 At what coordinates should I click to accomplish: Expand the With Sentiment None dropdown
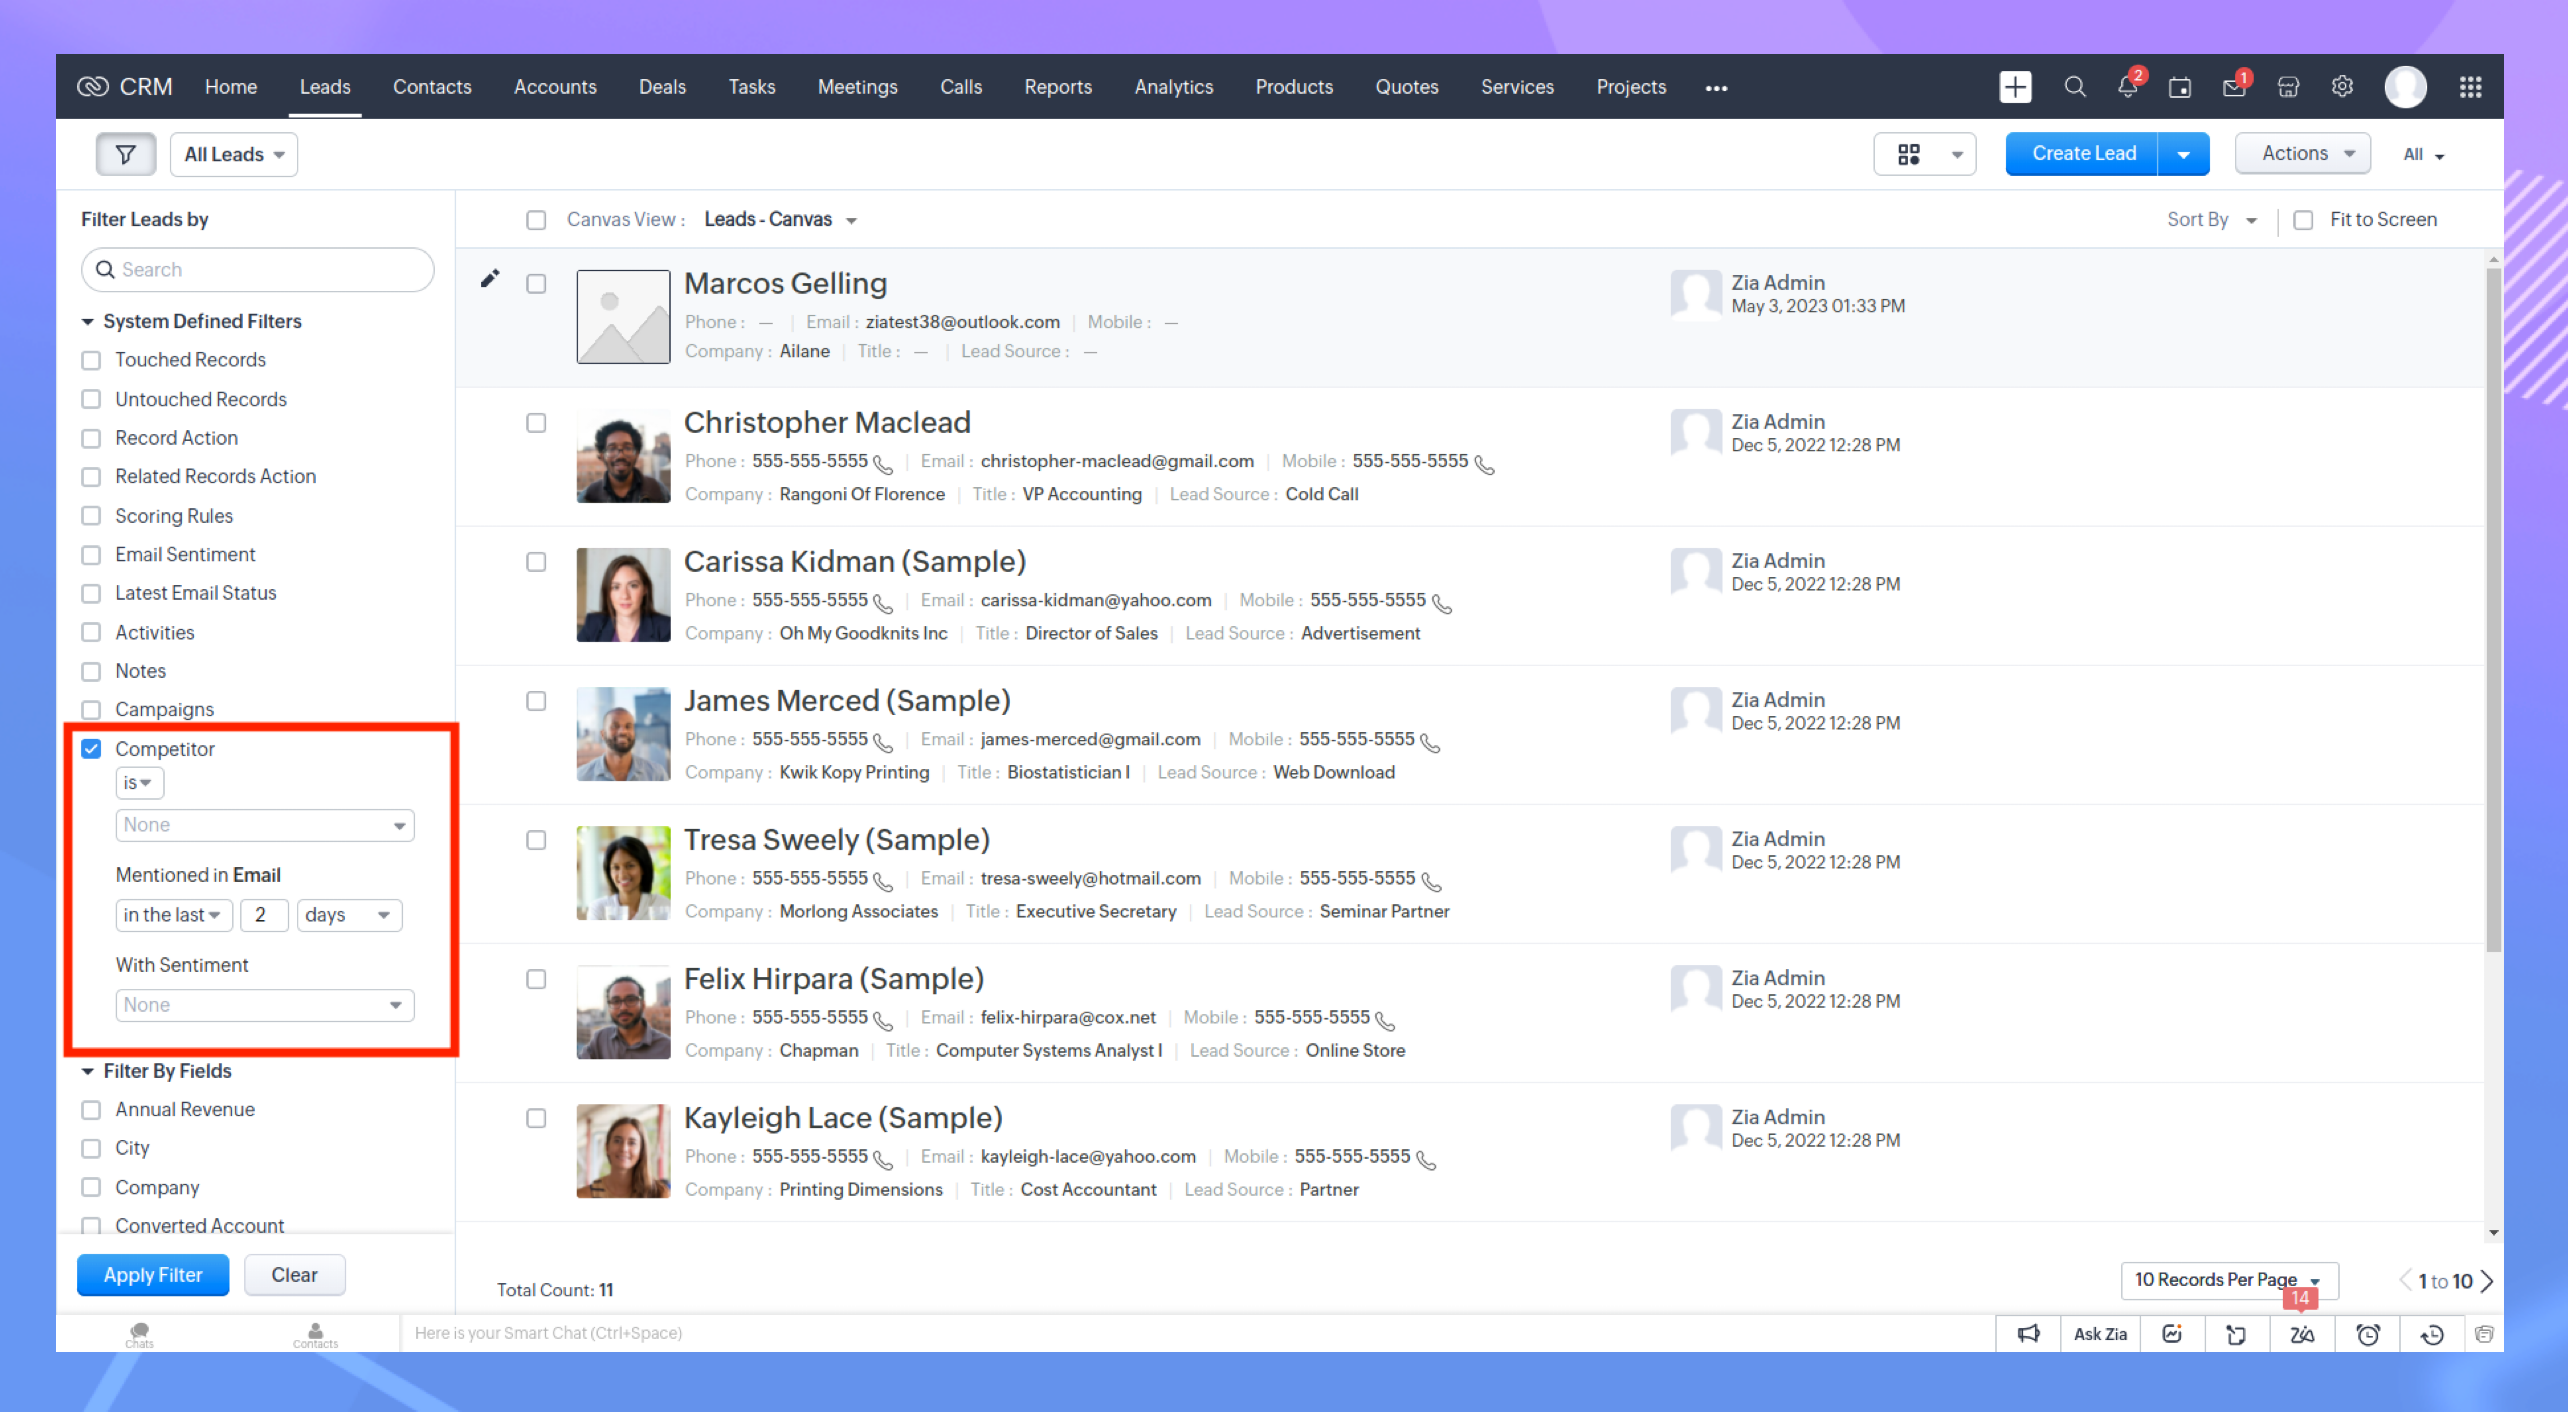[x=264, y=1005]
